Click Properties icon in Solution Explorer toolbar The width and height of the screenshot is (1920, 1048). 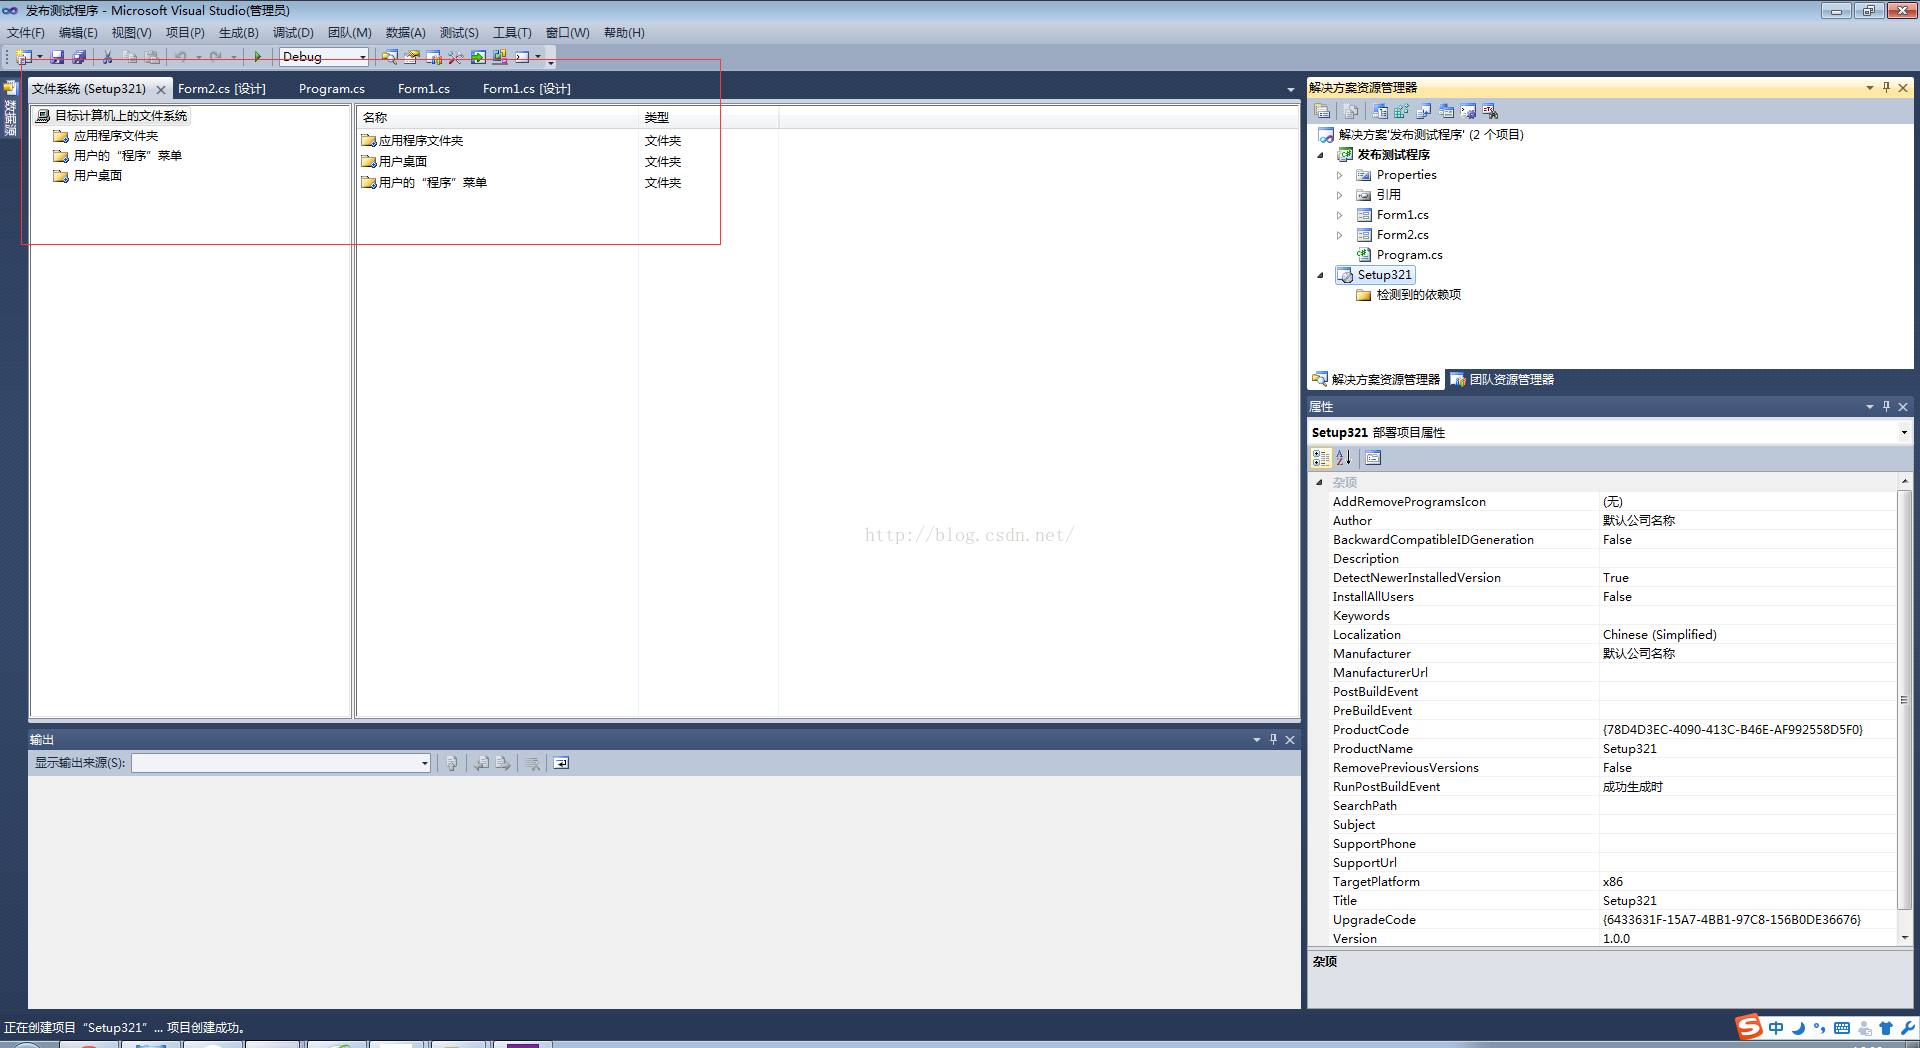pyautogui.click(x=1322, y=111)
